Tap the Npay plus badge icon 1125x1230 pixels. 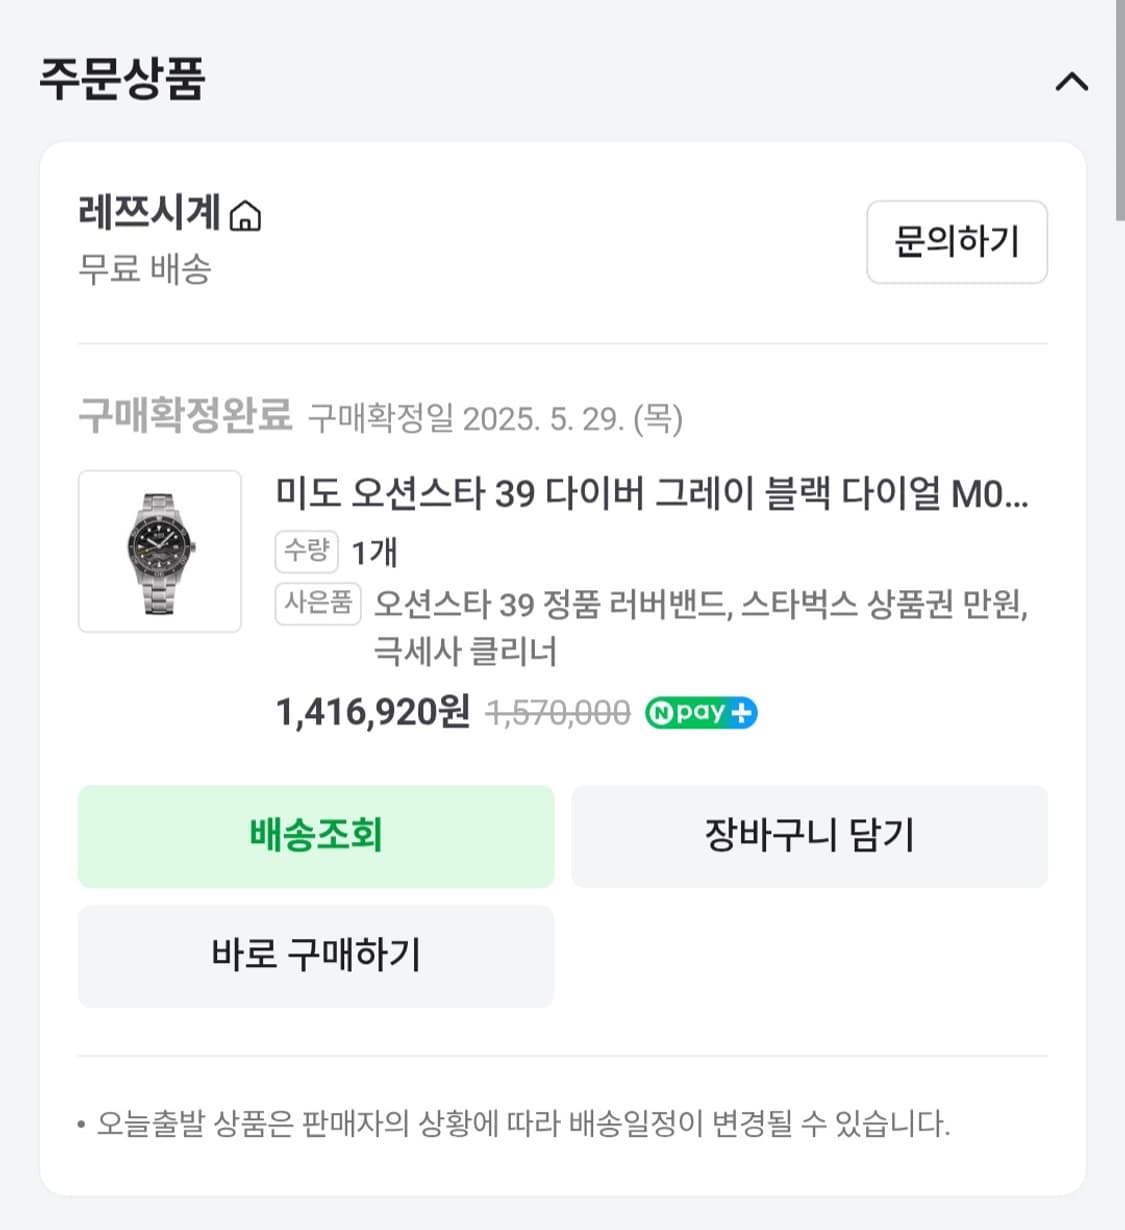pos(701,713)
